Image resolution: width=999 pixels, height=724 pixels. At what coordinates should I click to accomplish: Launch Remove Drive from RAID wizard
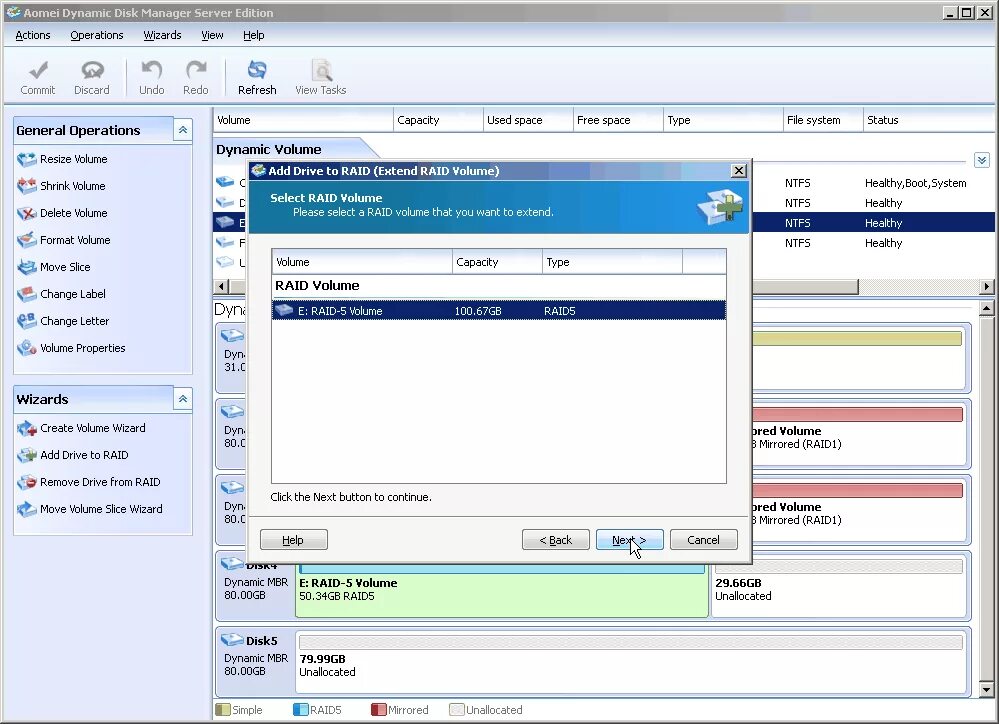click(89, 482)
